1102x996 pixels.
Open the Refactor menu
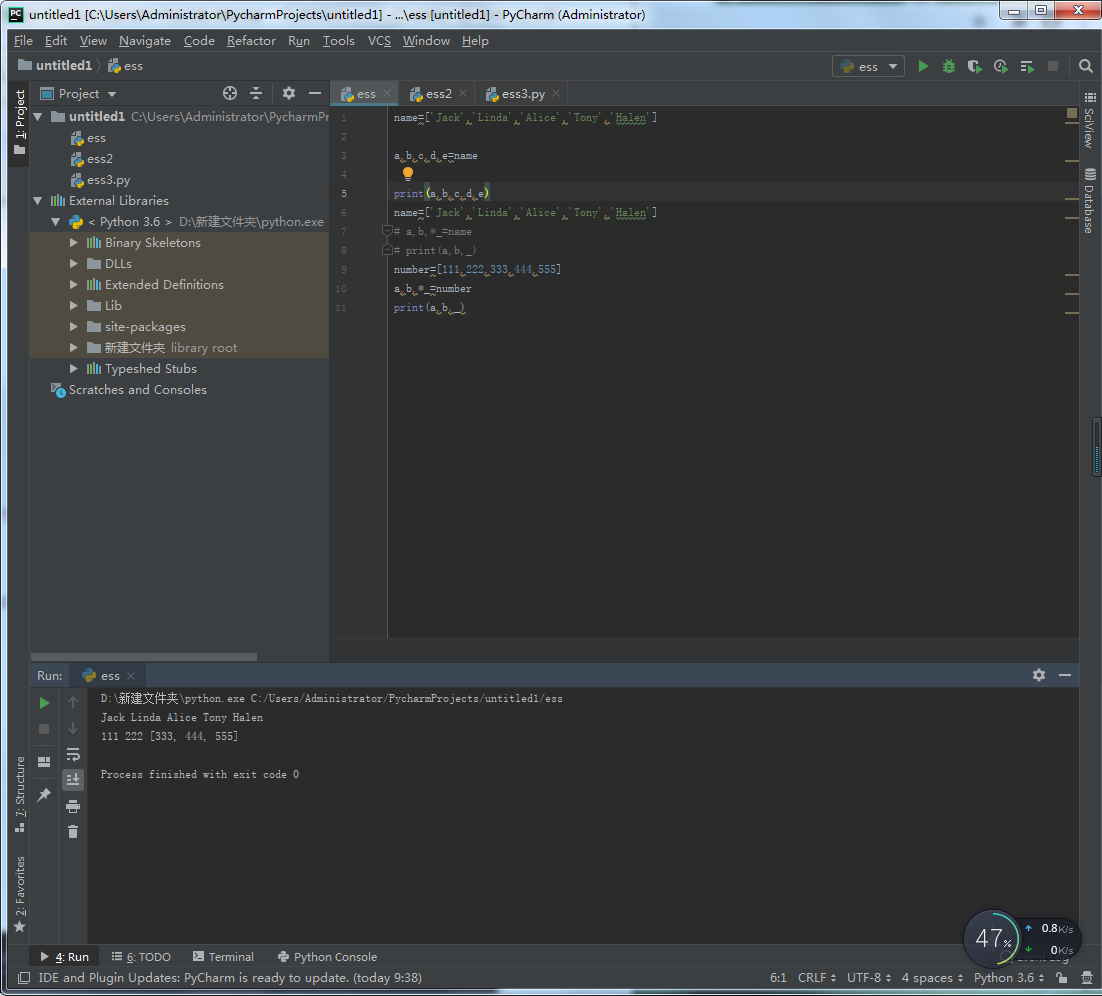251,41
